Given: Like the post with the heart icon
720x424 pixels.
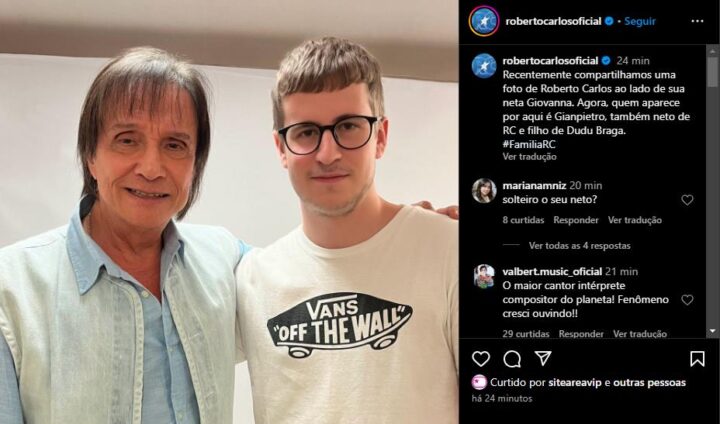Looking at the screenshot, I should (481, 358).
